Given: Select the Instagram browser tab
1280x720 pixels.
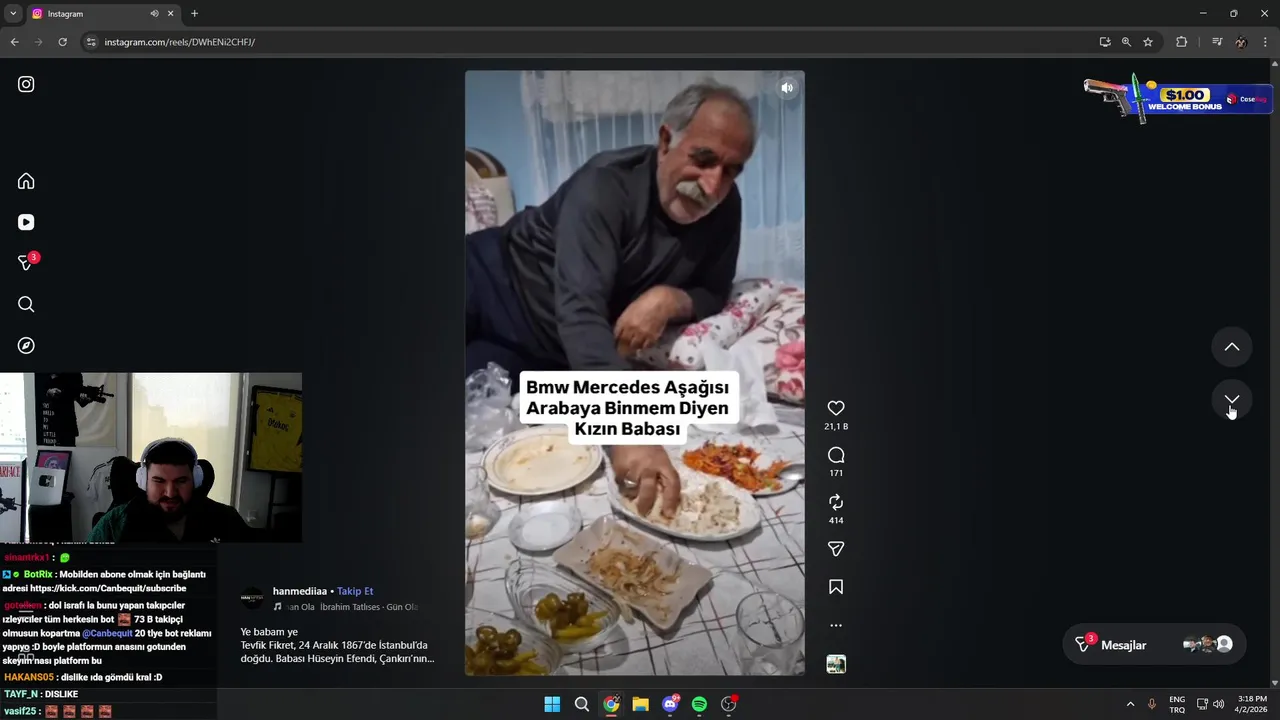Looking at the screenshot, I should pos(102,14).
